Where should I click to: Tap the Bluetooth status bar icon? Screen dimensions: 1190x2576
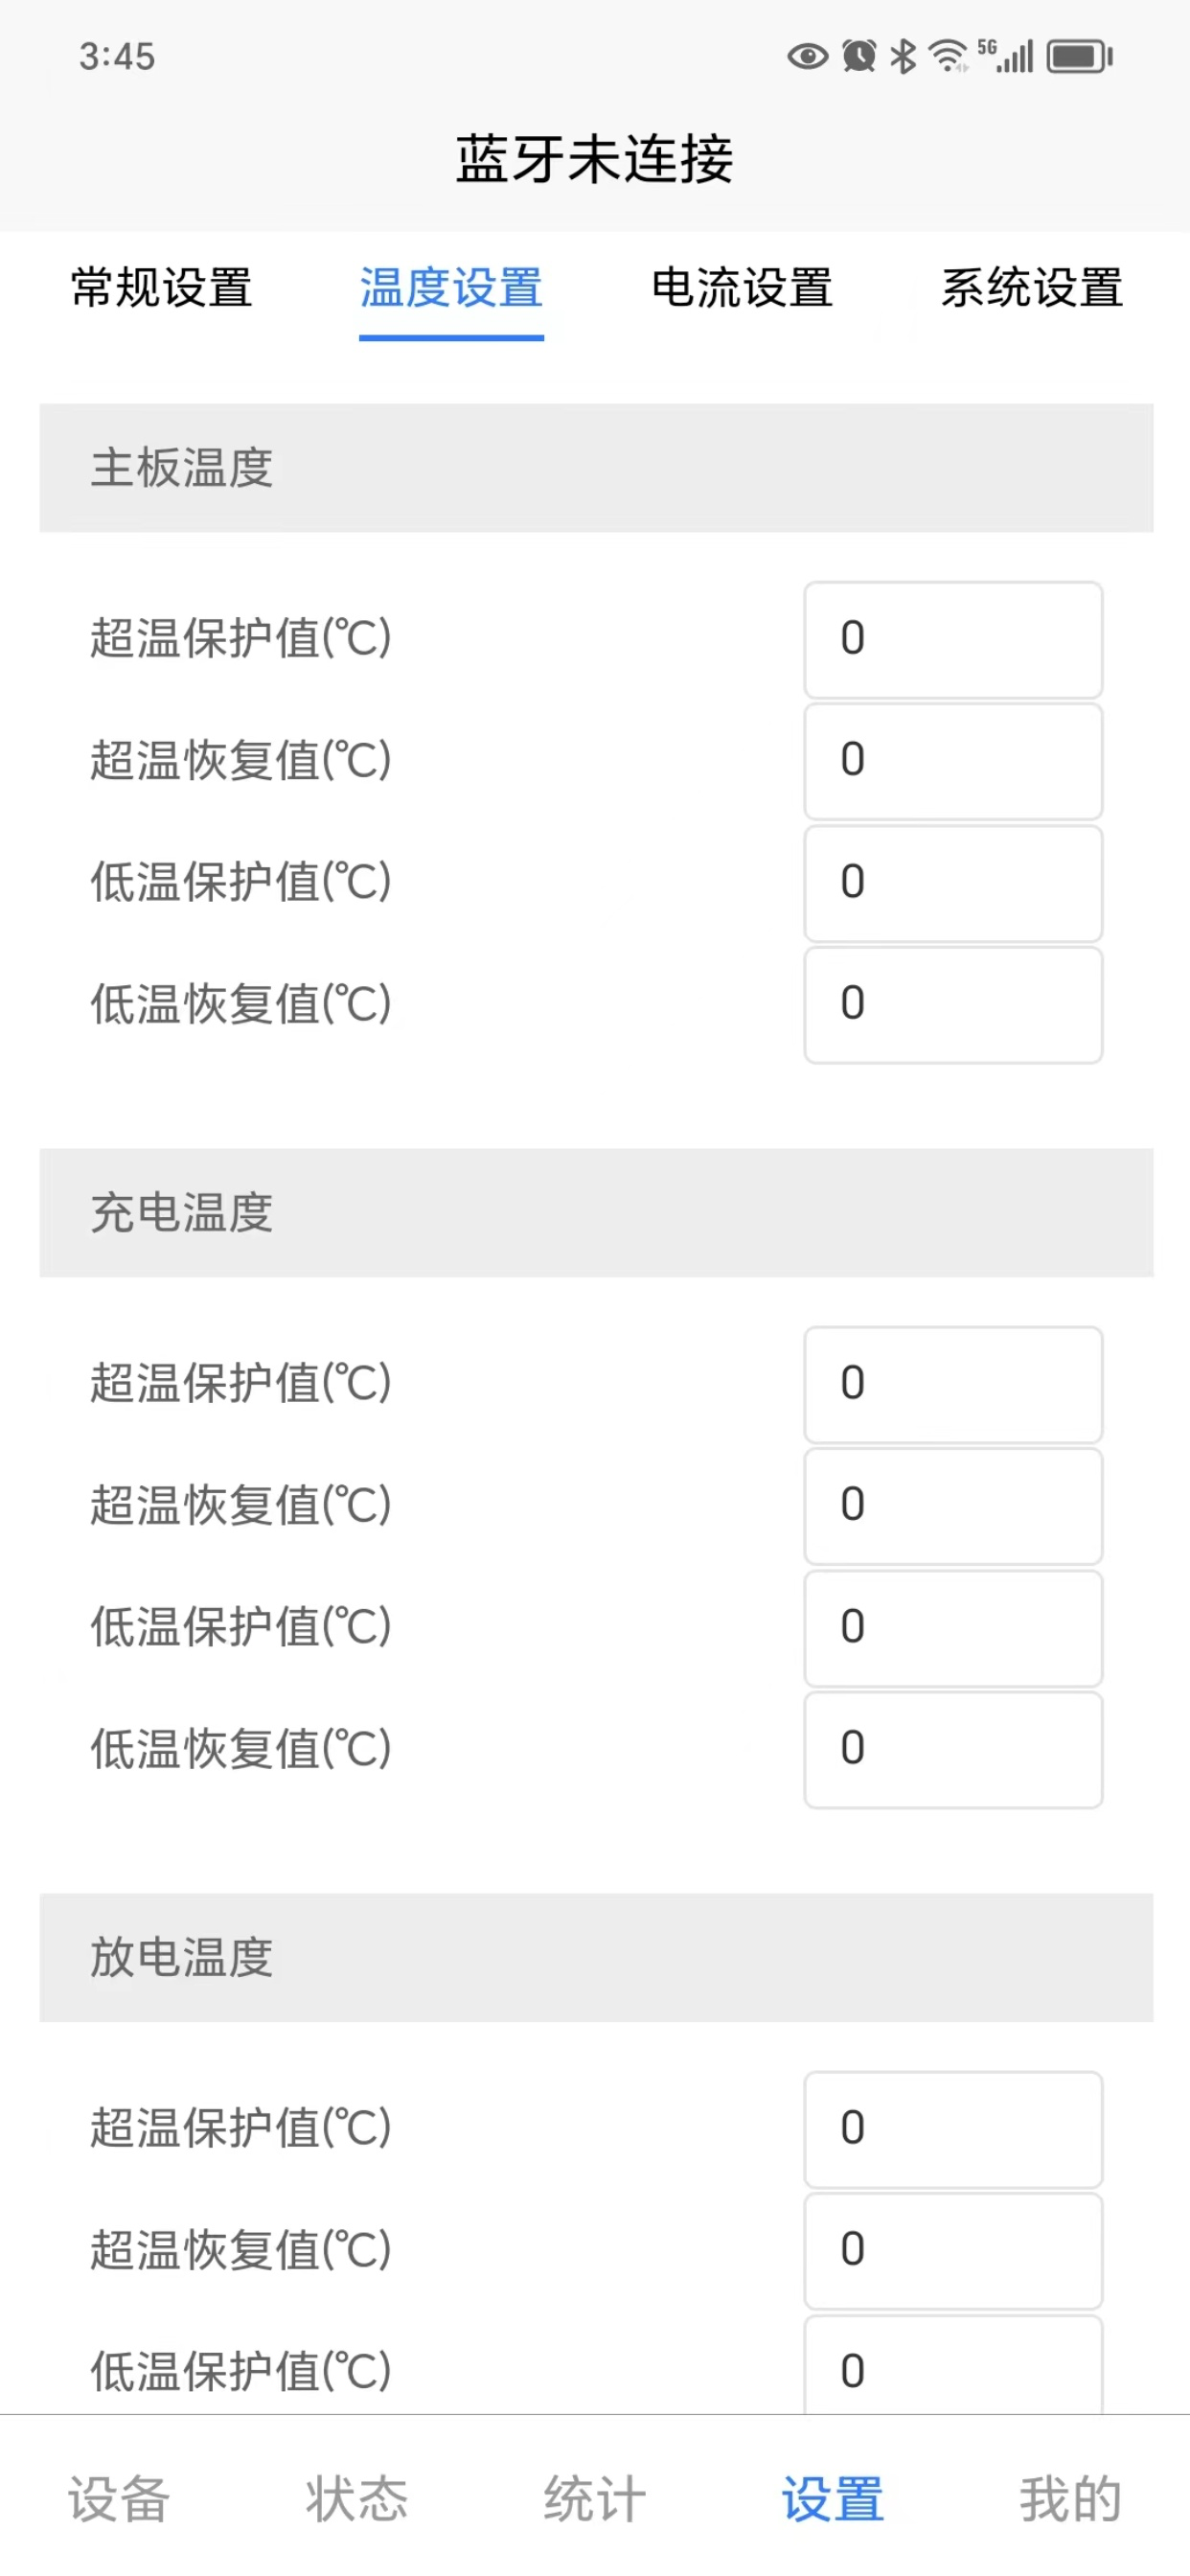903,56
